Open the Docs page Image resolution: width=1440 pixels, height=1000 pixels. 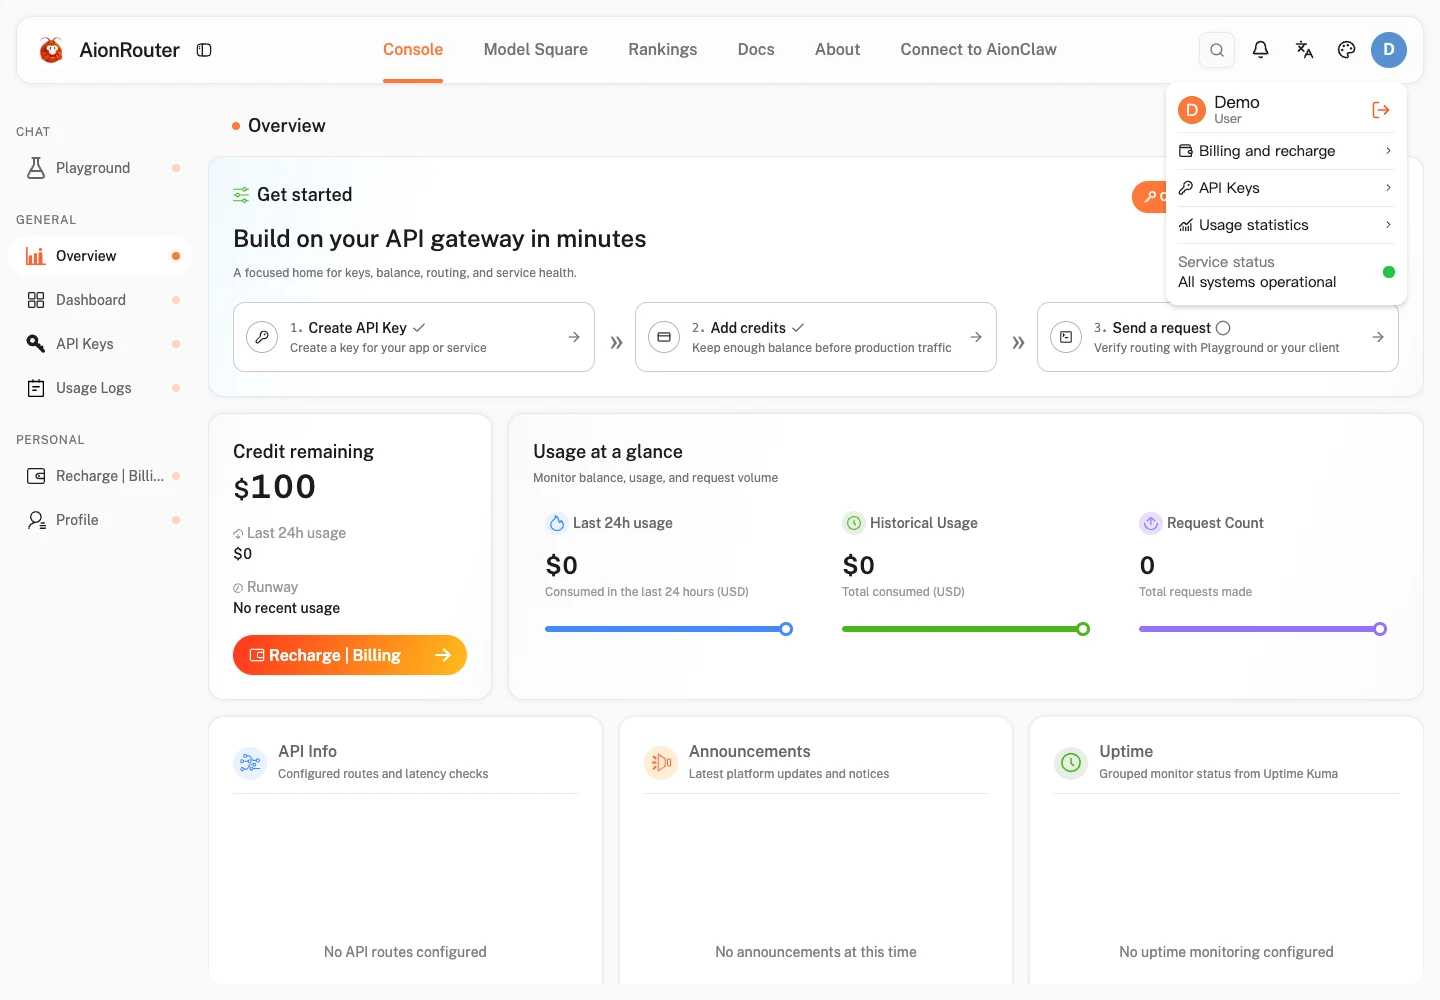click(756, 50)
